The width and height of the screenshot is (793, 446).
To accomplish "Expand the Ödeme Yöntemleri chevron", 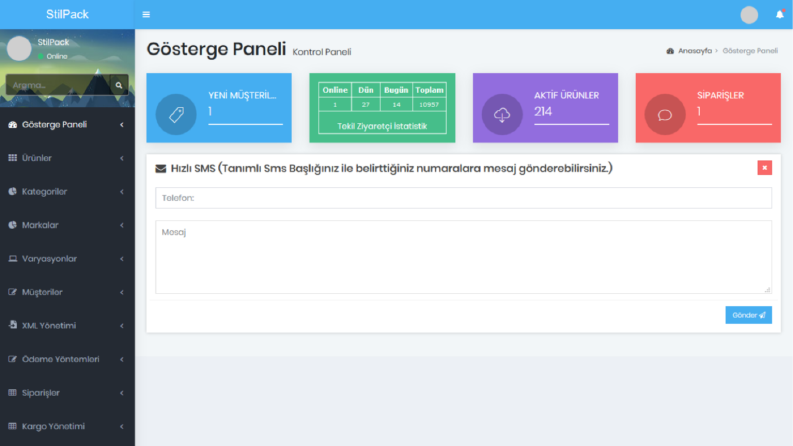I will [x=122, y=359].
